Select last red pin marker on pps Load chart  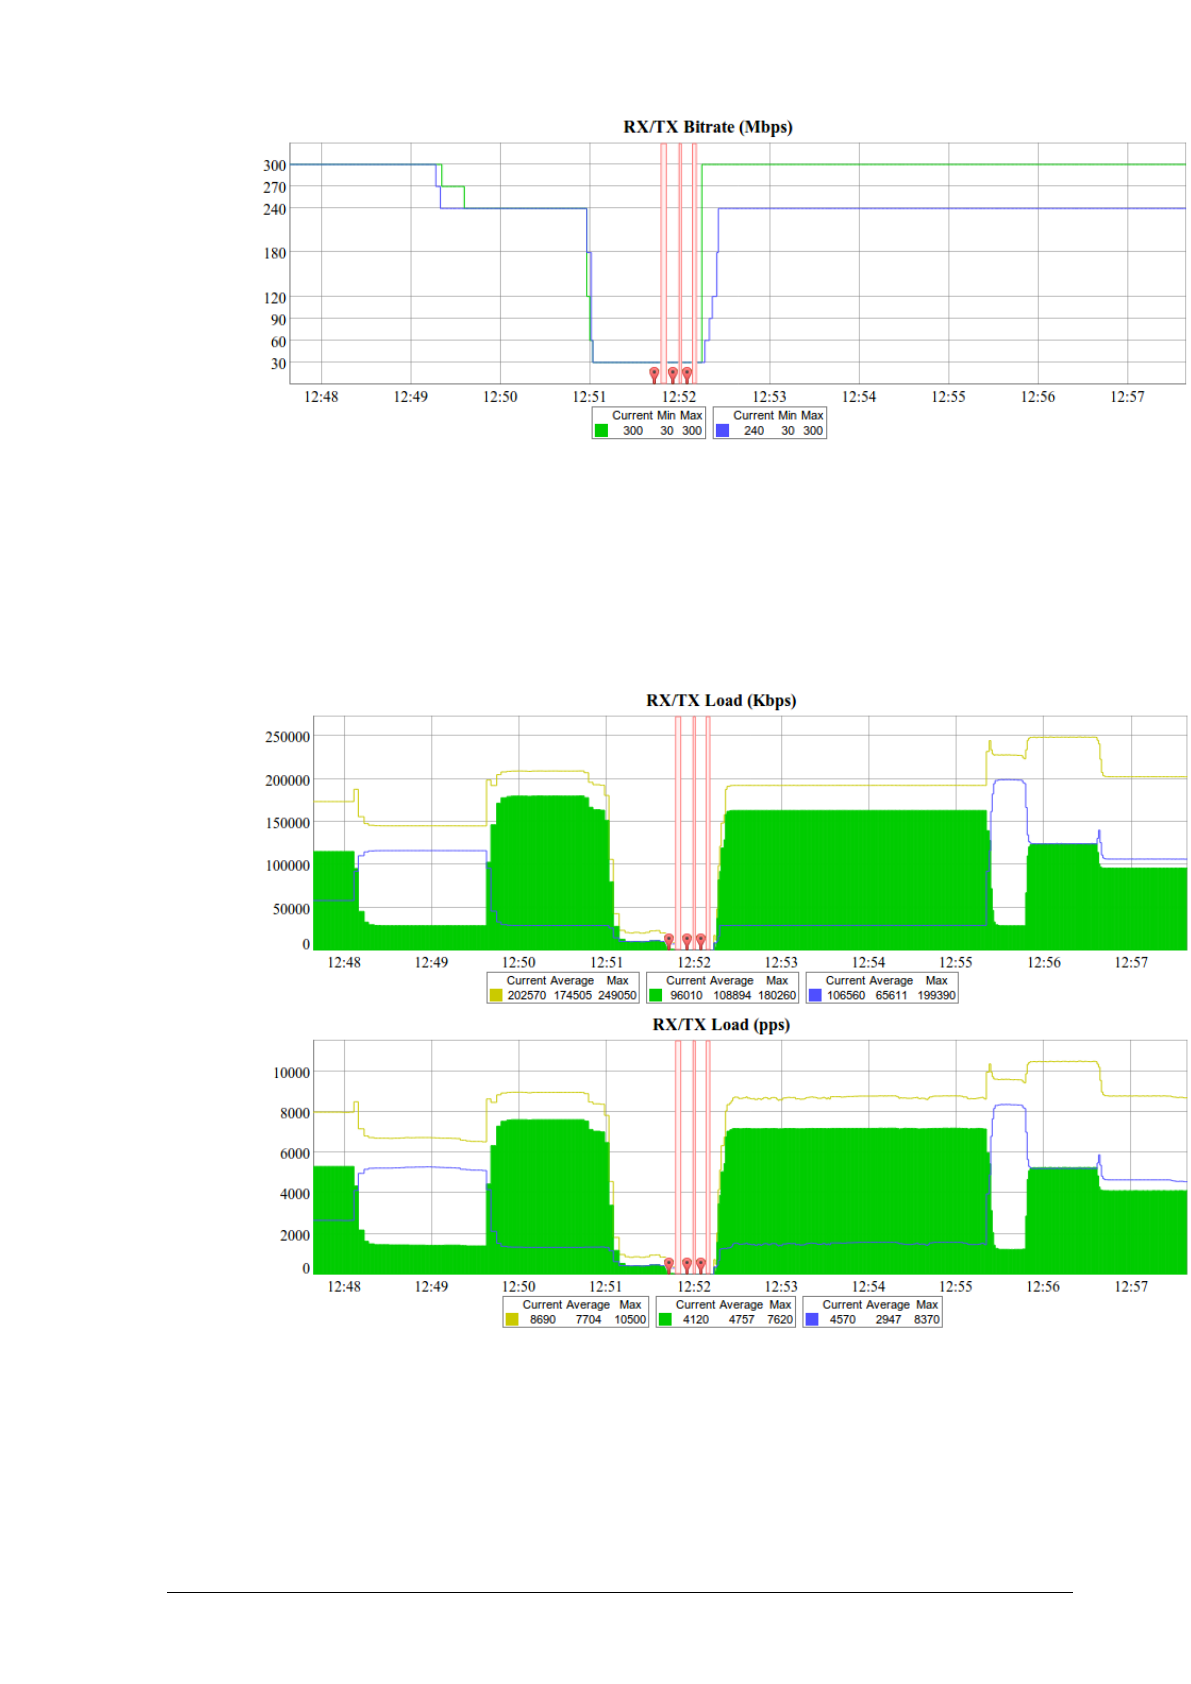[x=701, y=1264]
